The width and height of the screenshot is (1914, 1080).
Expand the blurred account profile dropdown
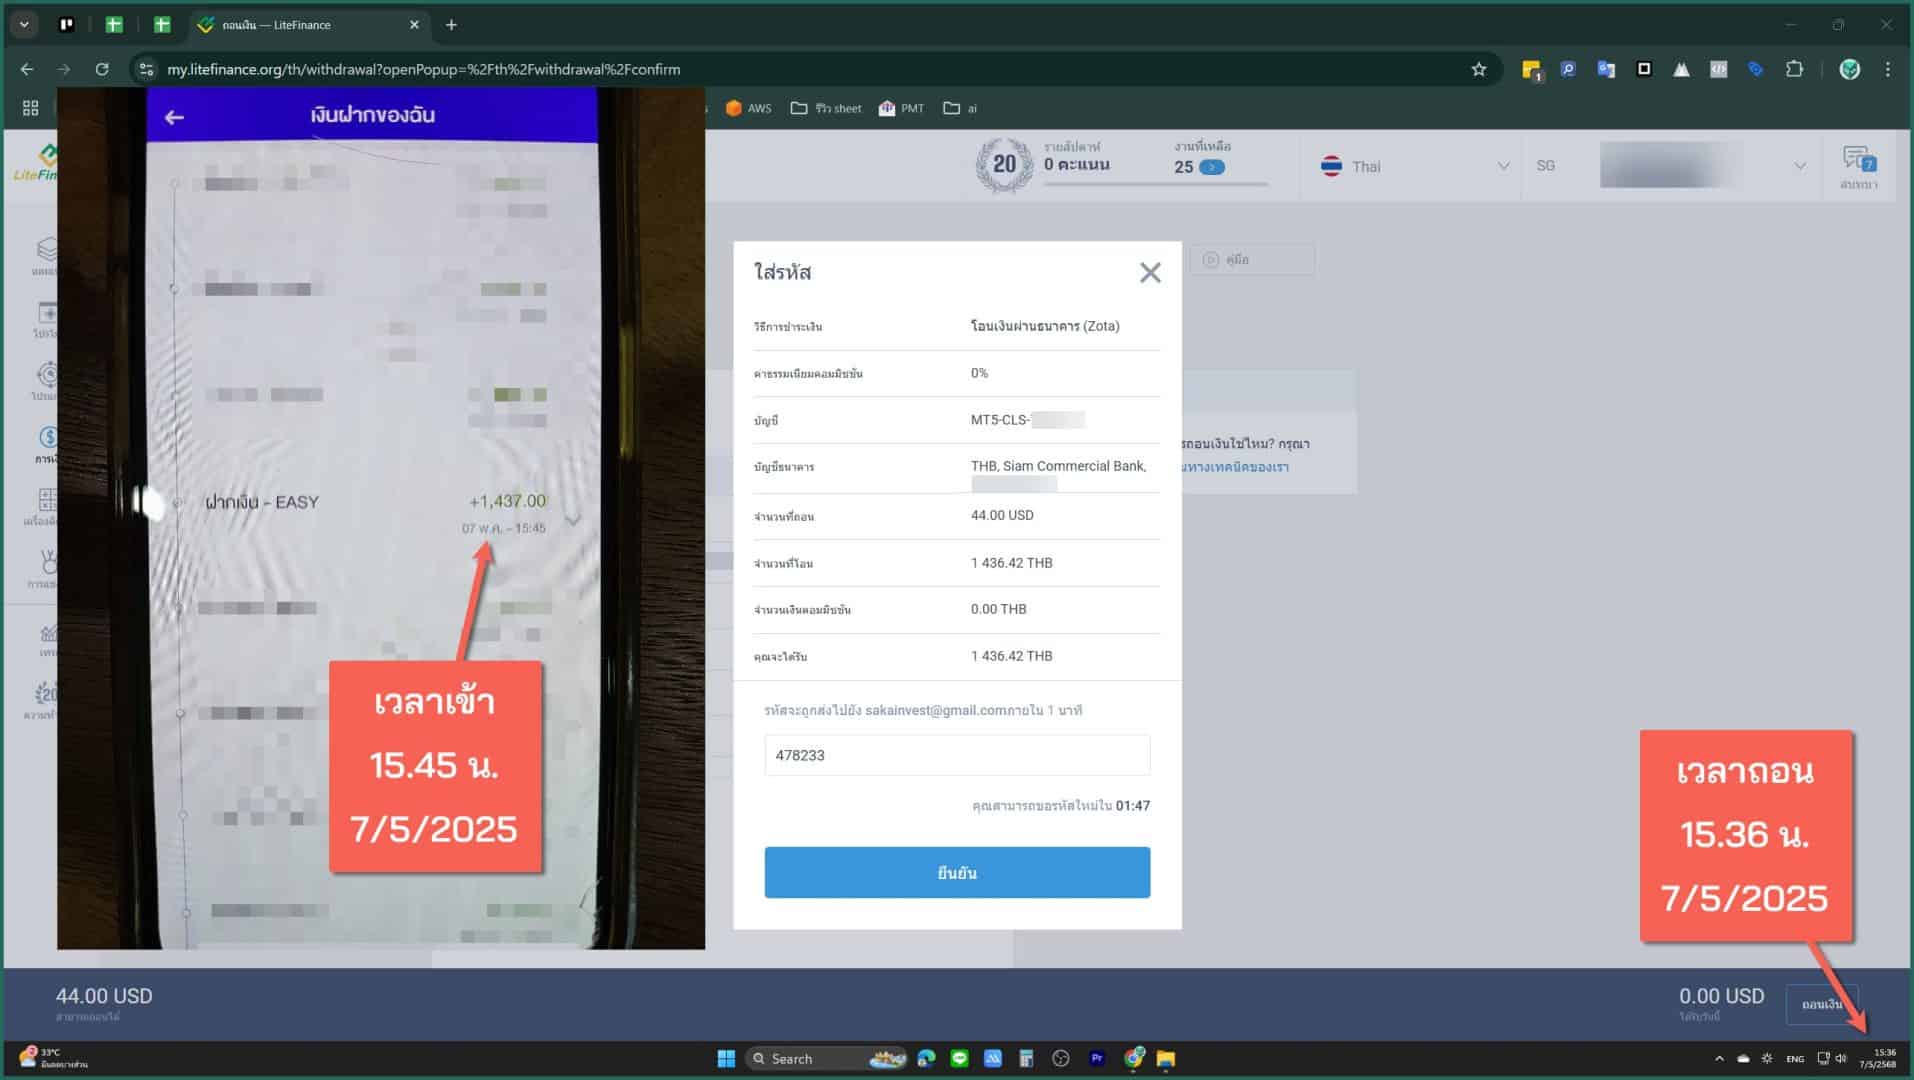[x=1705, y=166]
